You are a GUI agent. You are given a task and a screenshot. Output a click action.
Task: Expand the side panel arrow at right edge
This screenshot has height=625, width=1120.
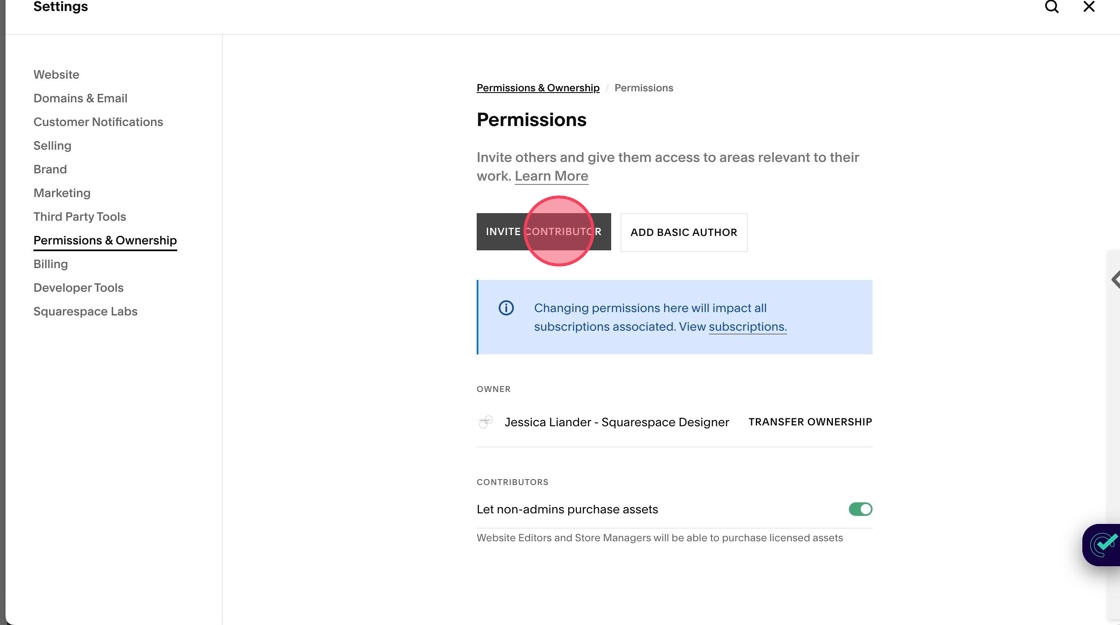1114,280
